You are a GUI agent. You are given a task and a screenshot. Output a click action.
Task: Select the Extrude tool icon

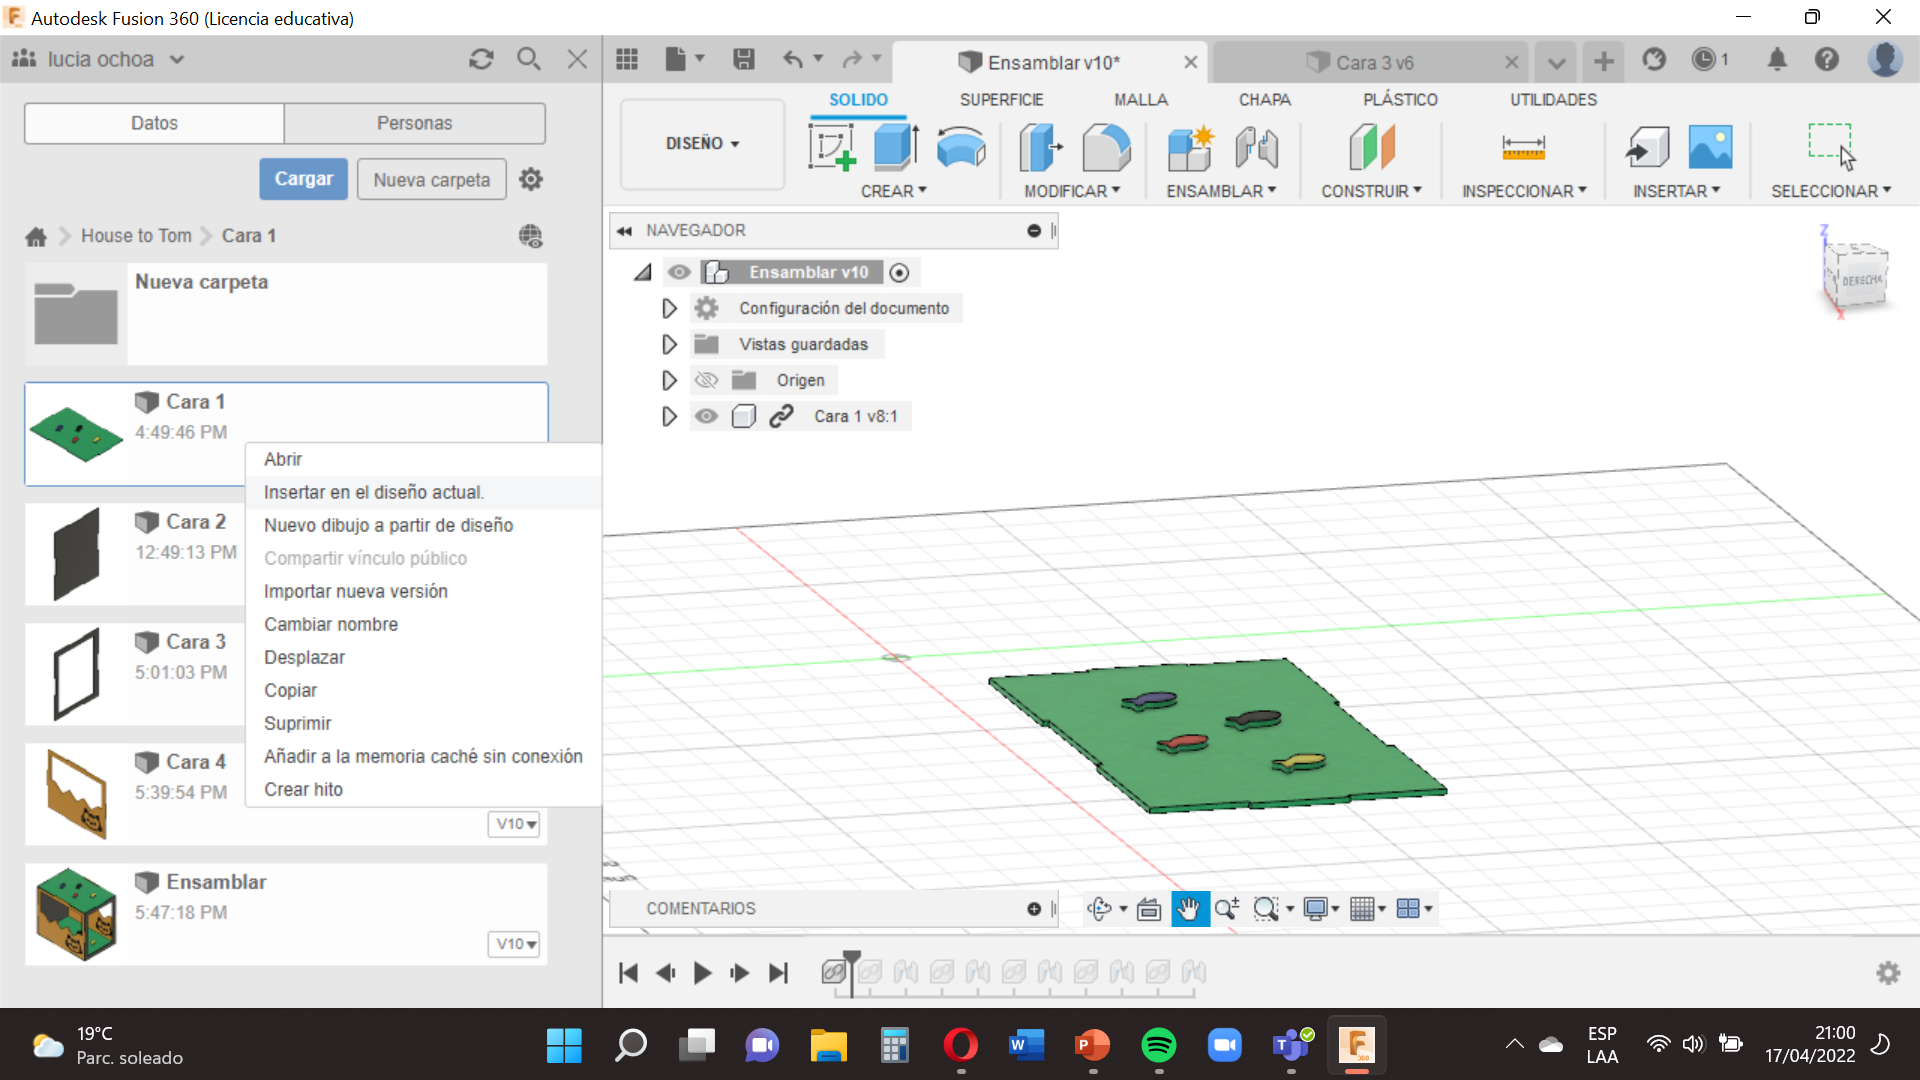pyautogui.click(x=896, y=147)
